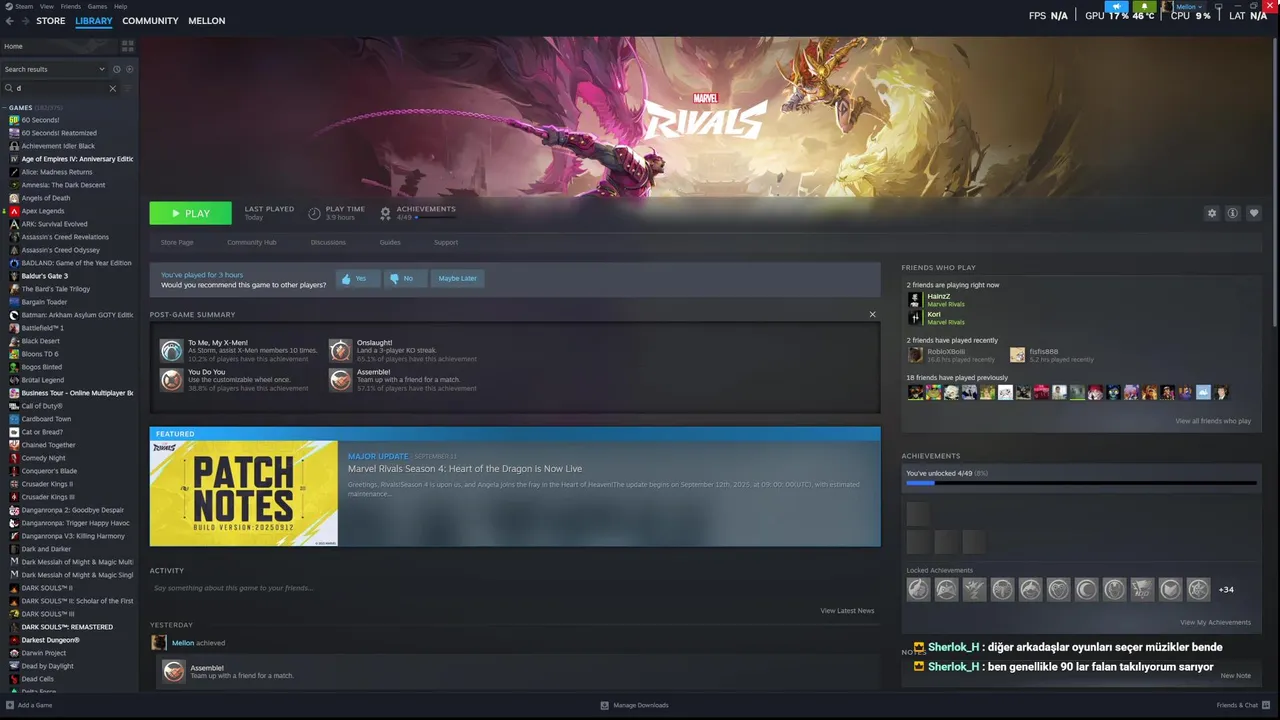Close the Post-Game Summary panel
The height and width of the screenshot is (720, 1280).
pyautogui.click(x=872, y=314)
